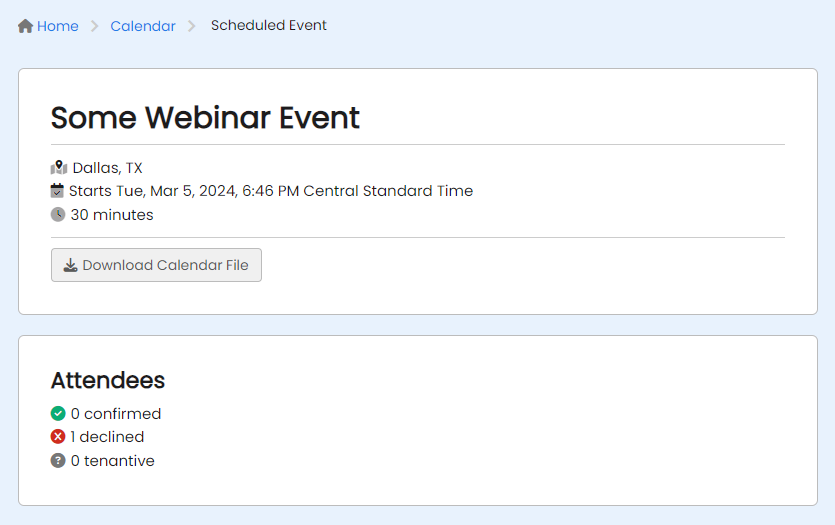The image size is (835, 525).
Task: Go to the Calendar breadcrumb link
Action: pos(143,26)
